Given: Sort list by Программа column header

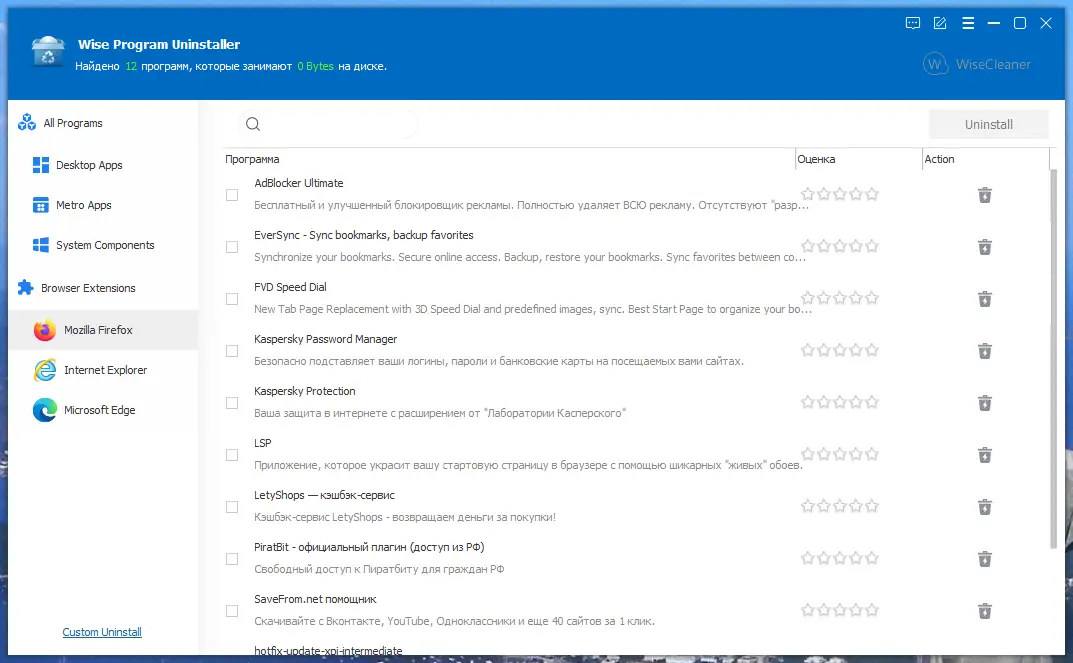Looking at the screenshot, I should click(253, 159).
